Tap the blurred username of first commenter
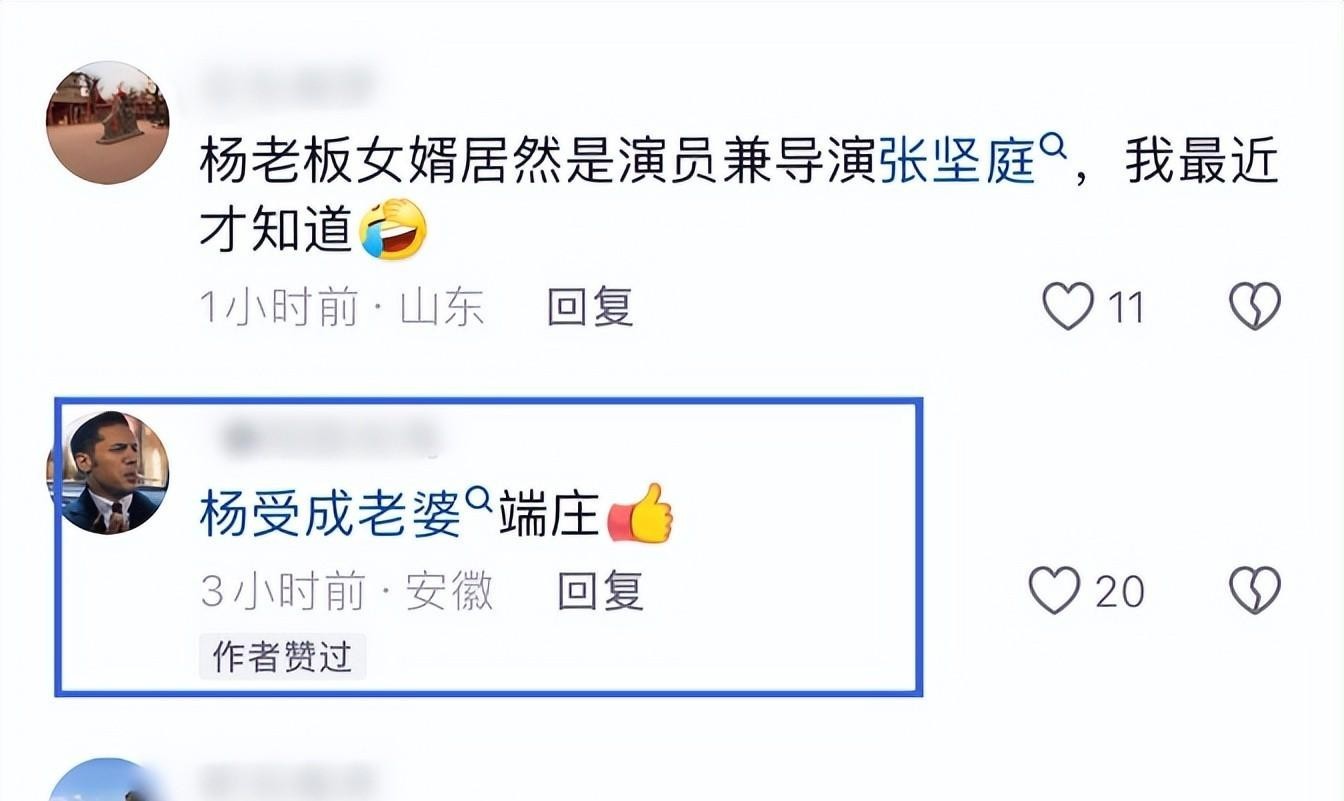The image size is (1344, 801). pos(285,84)
